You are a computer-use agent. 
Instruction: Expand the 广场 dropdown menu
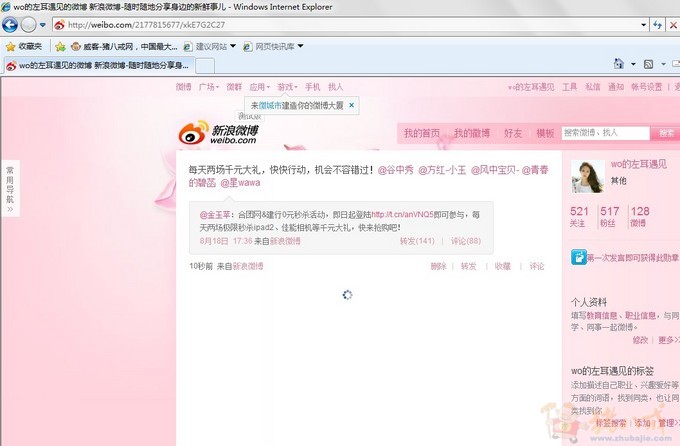pyautogui.click(x=209, y=87)
